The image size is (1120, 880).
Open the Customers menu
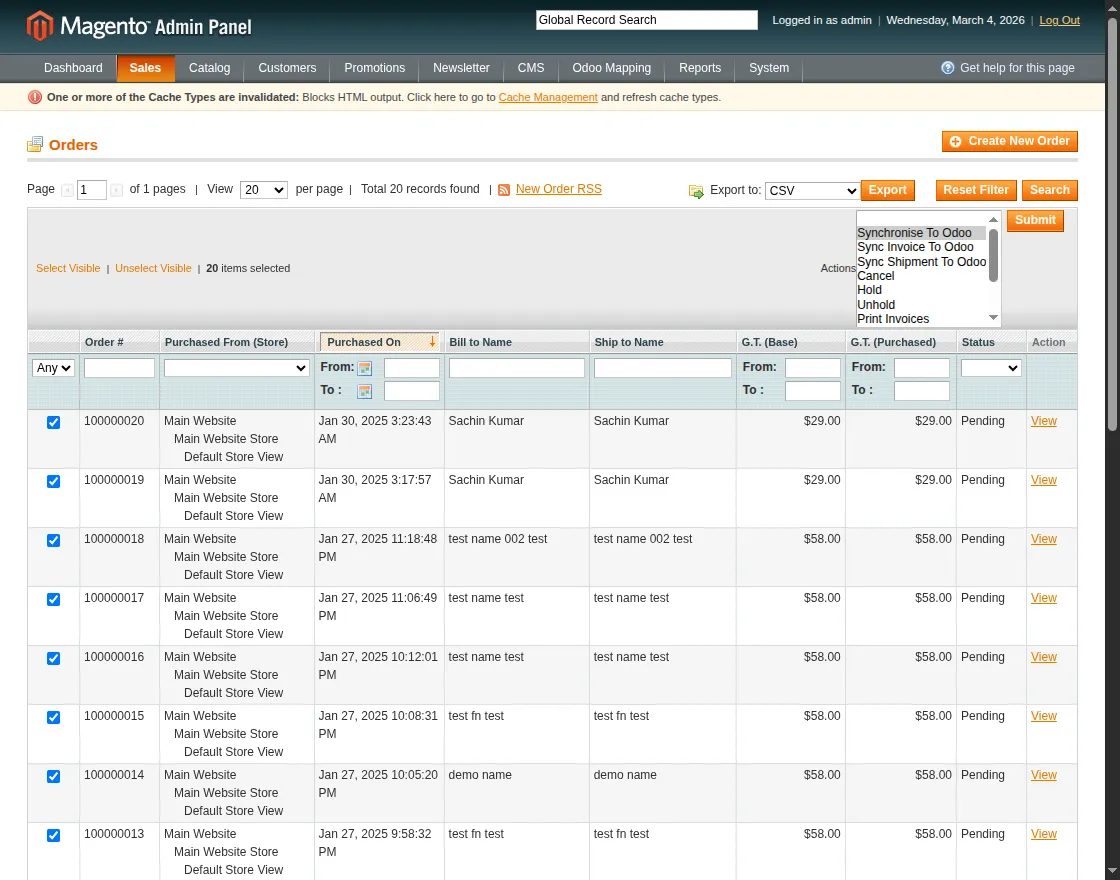coord(287,68)
